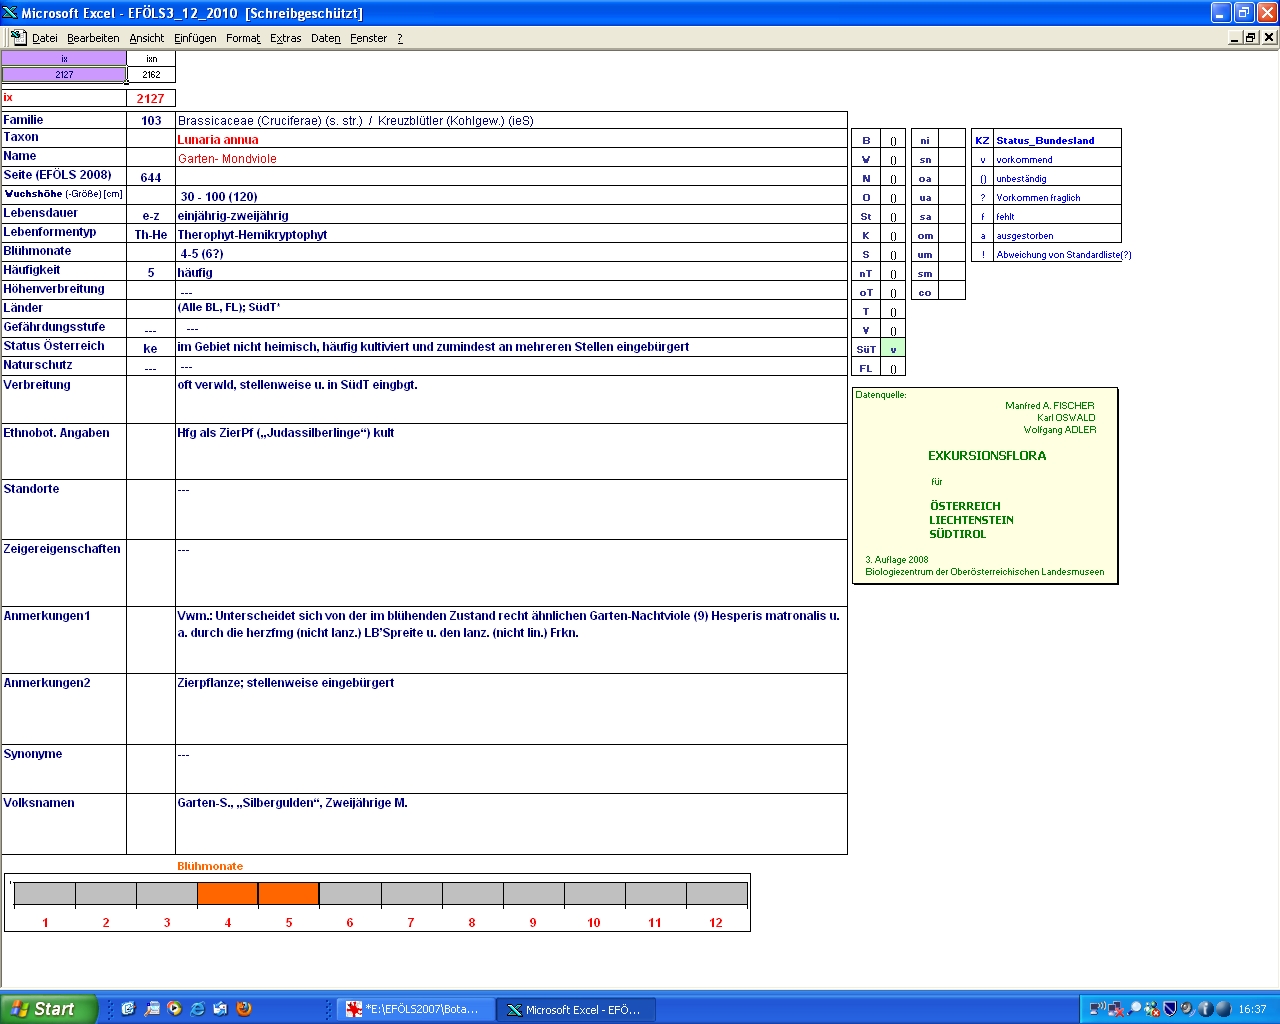Minimize the workbook window in the menu bar
This screenshot has height=1024, width=1280.
[x=1234, y=38]
